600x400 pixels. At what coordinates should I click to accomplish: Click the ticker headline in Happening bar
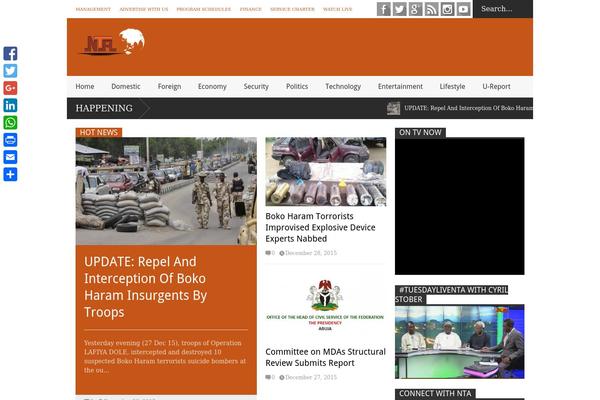(x=468, y=108)
